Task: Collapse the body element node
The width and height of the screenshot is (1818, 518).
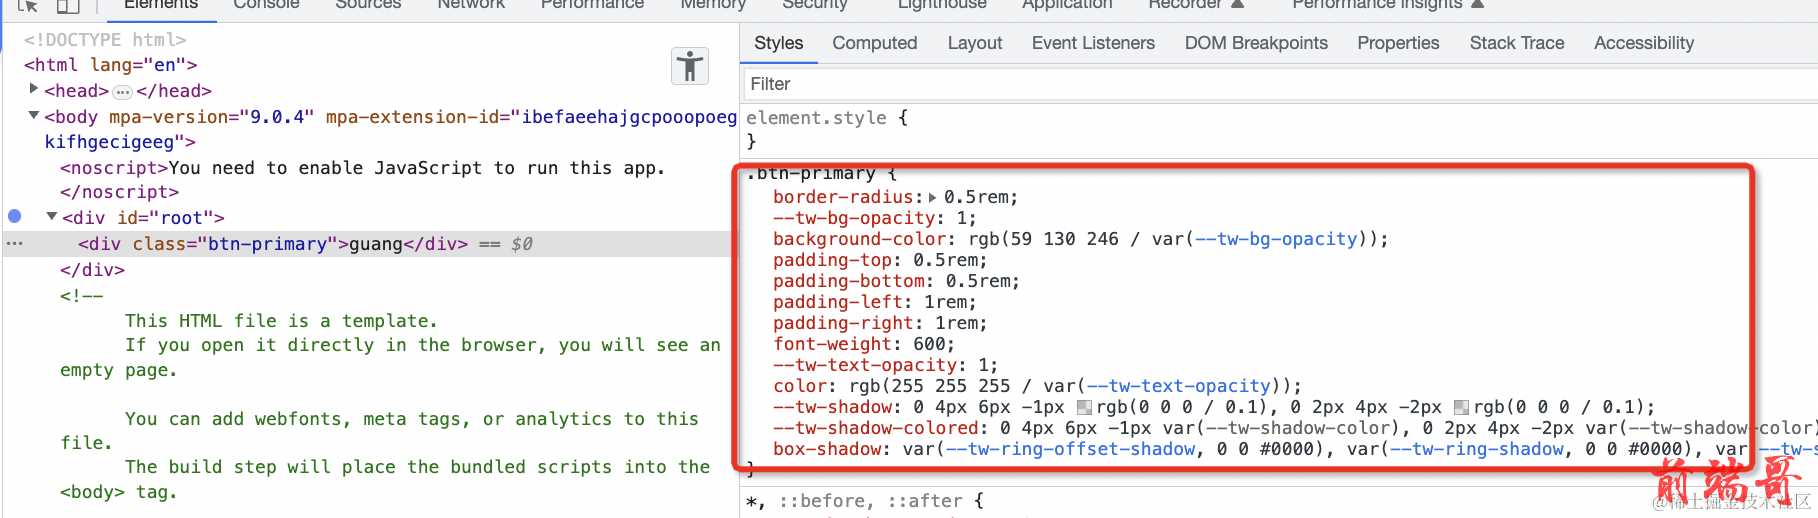Action: pos(34,116)
